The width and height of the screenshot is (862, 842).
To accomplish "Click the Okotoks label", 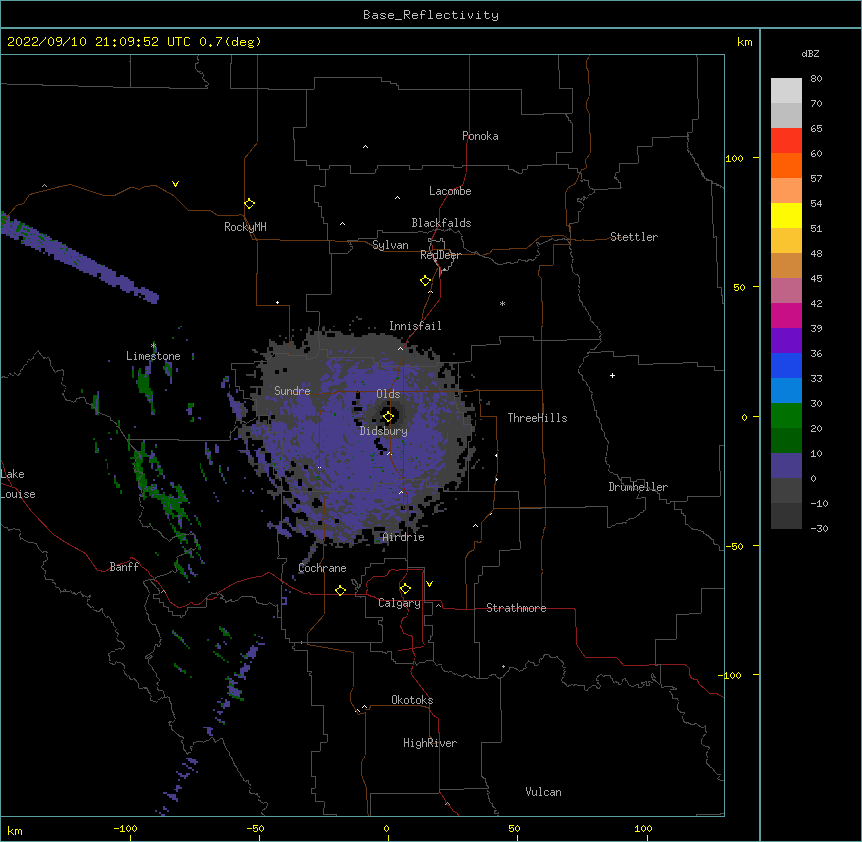I will 412,700.
